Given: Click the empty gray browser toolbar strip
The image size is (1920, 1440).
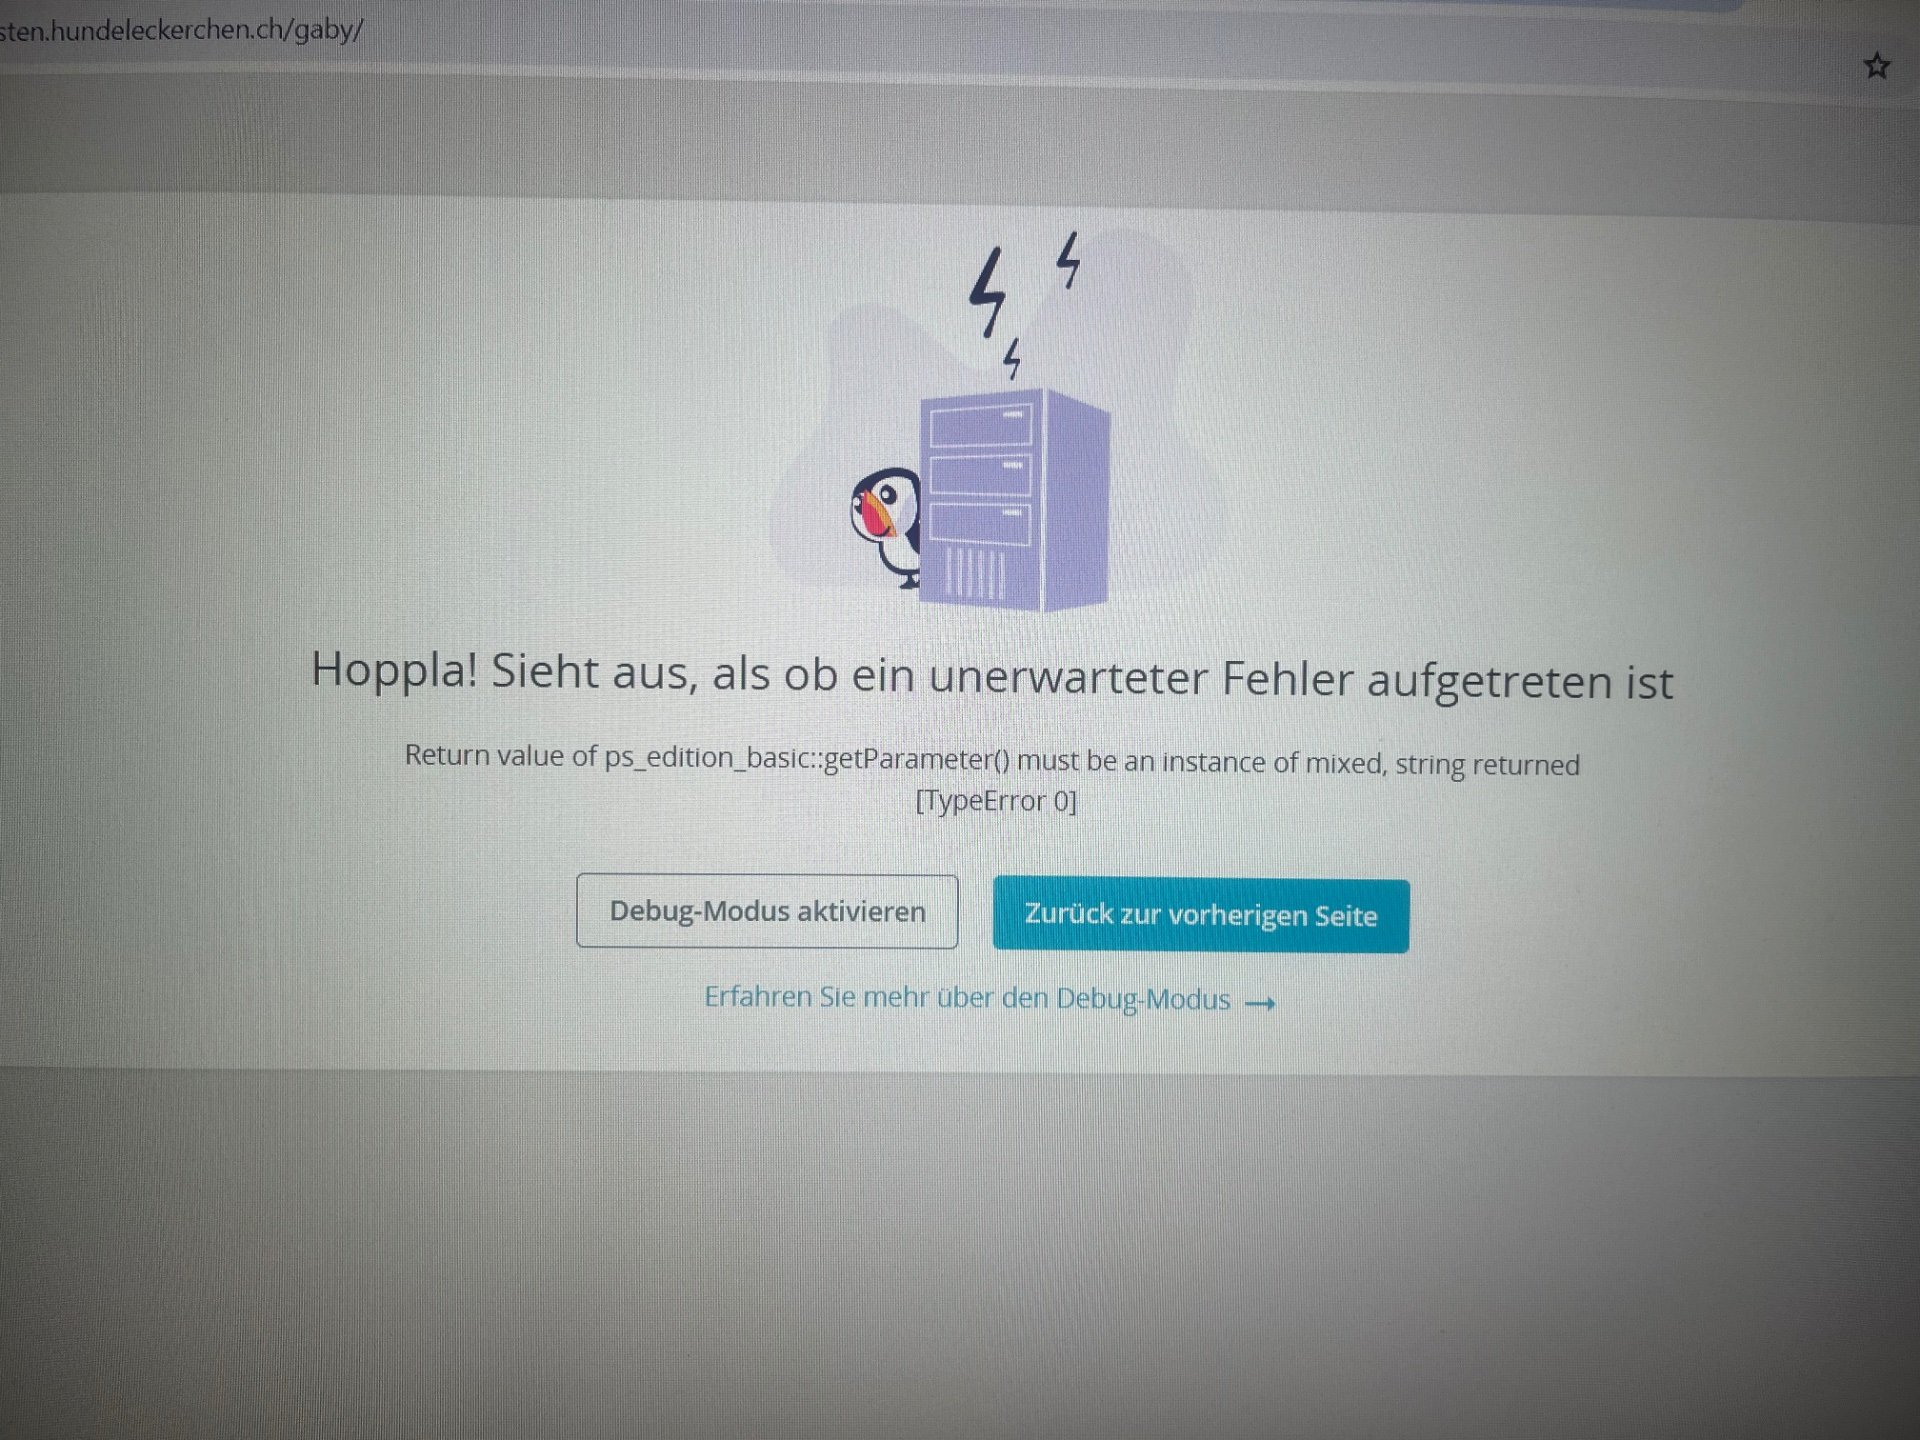Looking at the screenshot, I should [x=960, y=140].
